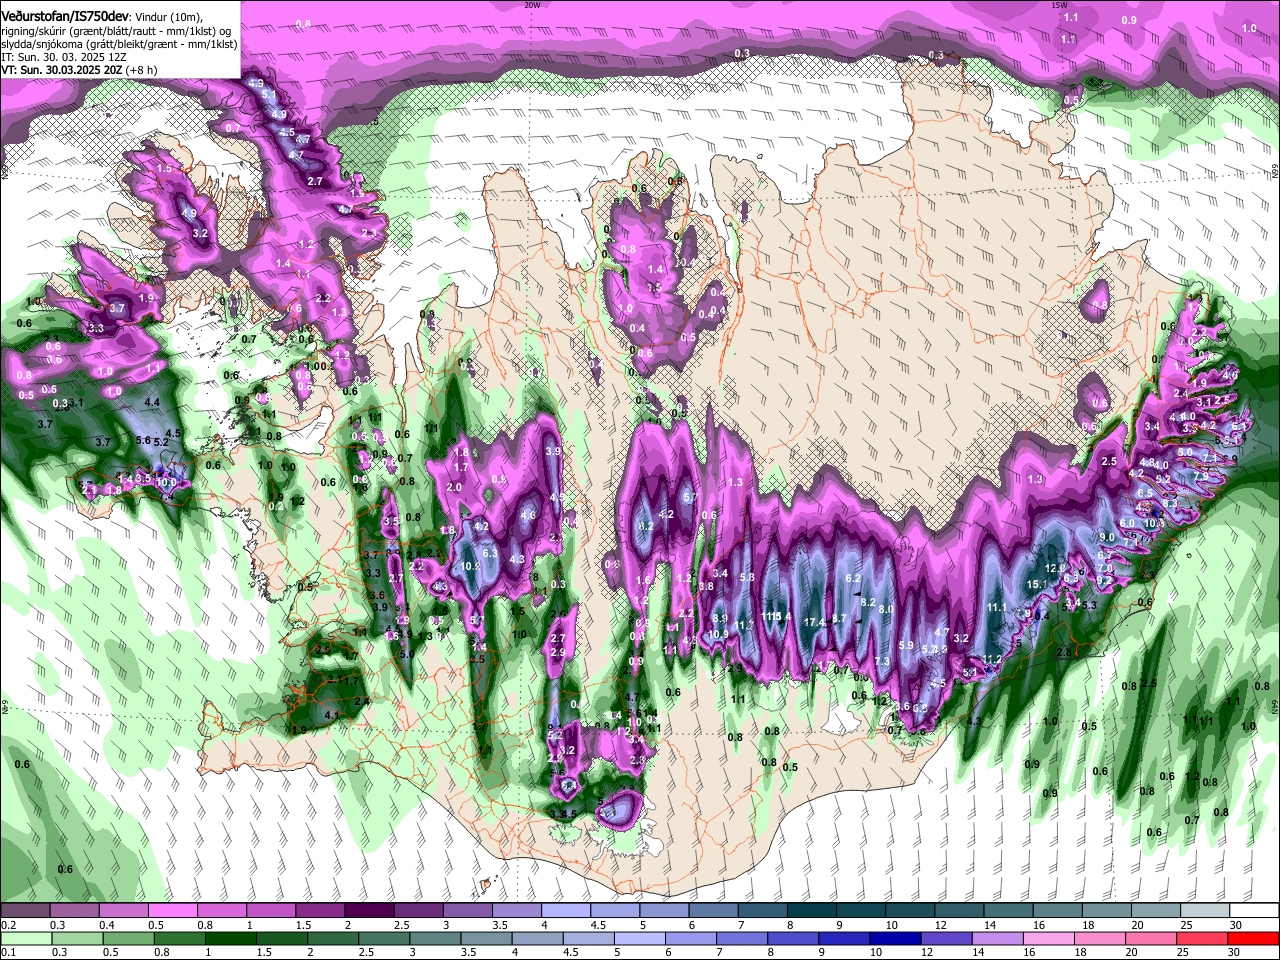Click the 7.3 precipitation value on the map
Screen dimensions: 1280x960
click(x=882, y=661)
